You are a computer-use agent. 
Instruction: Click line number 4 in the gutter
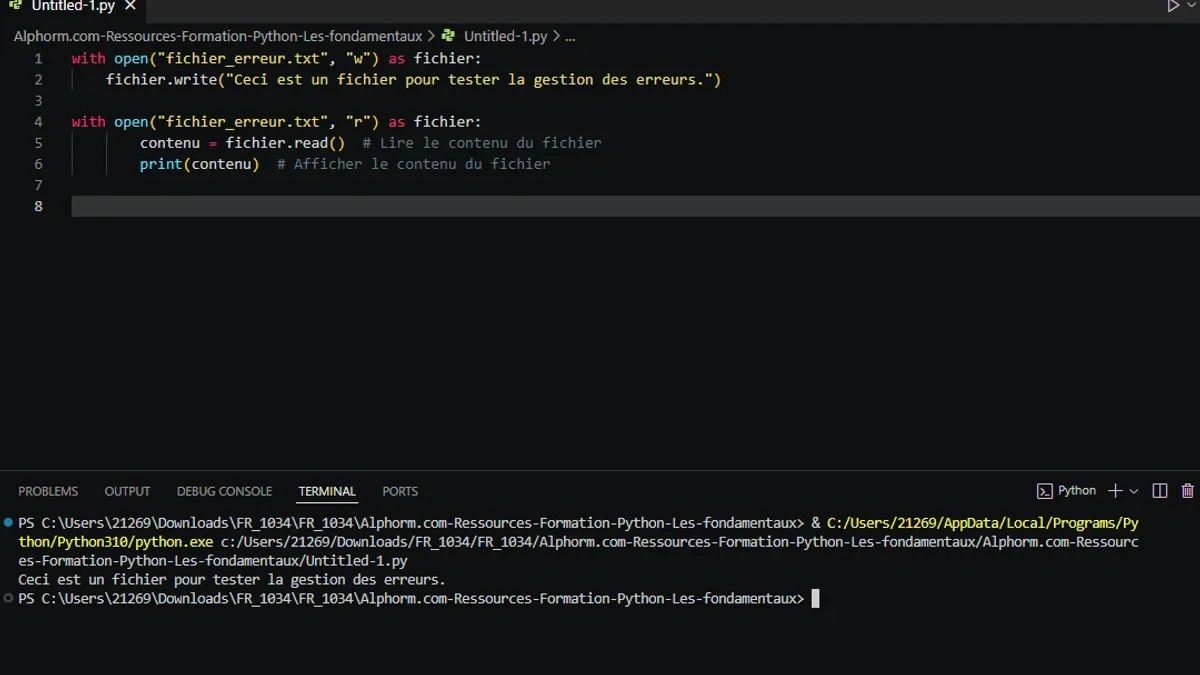38,122
